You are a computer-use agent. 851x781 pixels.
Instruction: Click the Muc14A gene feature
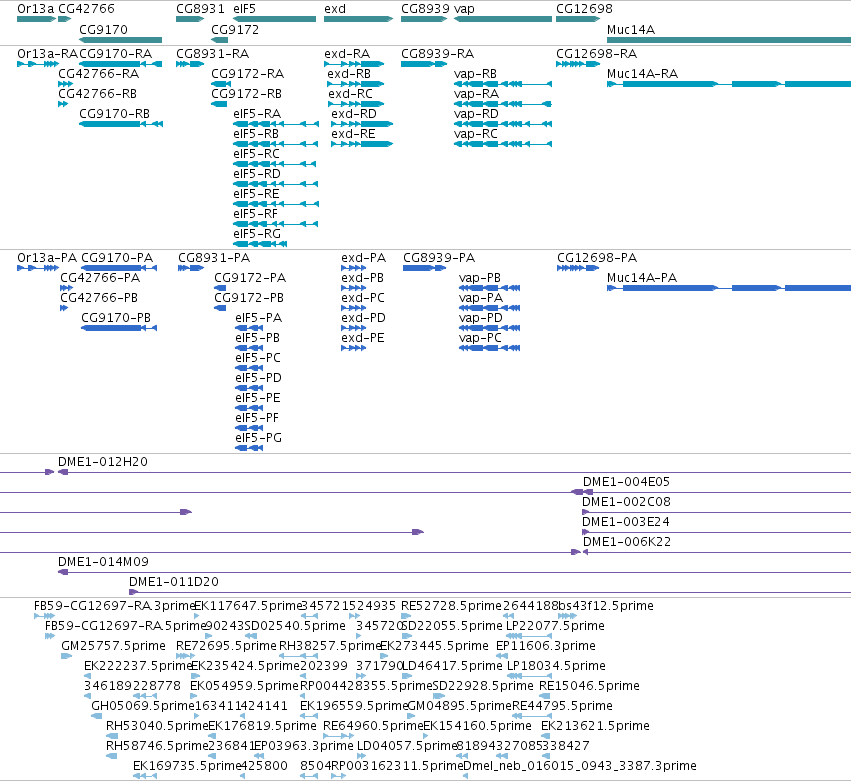(729, 40)
